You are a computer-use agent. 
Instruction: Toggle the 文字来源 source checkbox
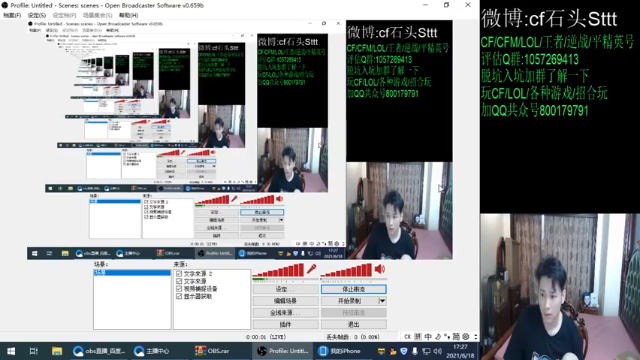[x=179, y=281]
